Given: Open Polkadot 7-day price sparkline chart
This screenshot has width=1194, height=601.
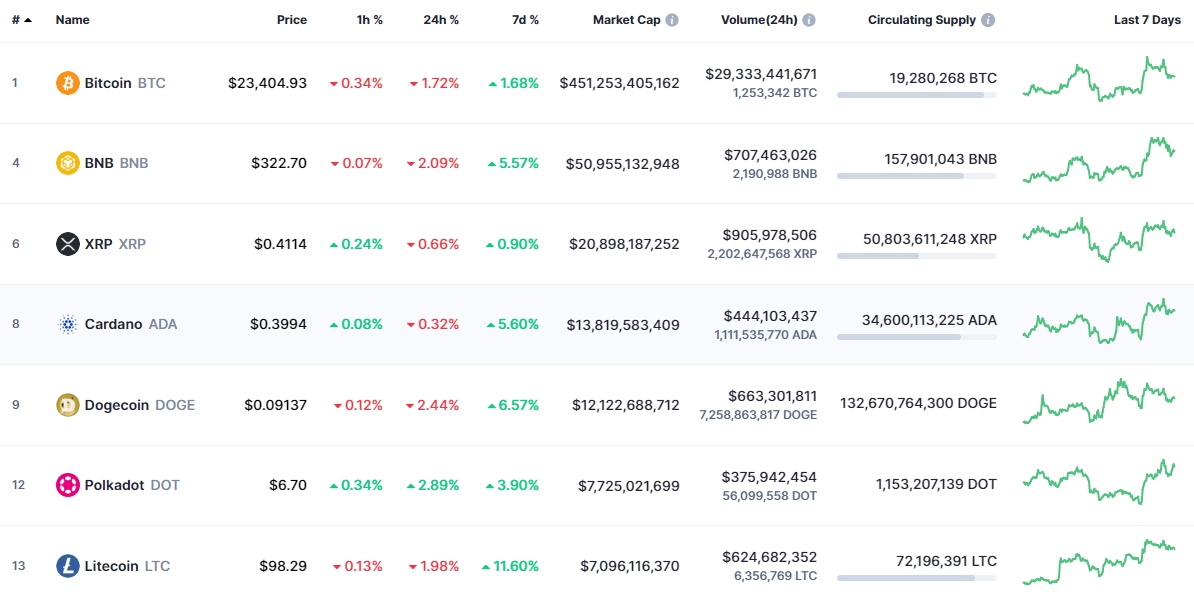Looking at the screenshot, I should (x=1099, y=482).
